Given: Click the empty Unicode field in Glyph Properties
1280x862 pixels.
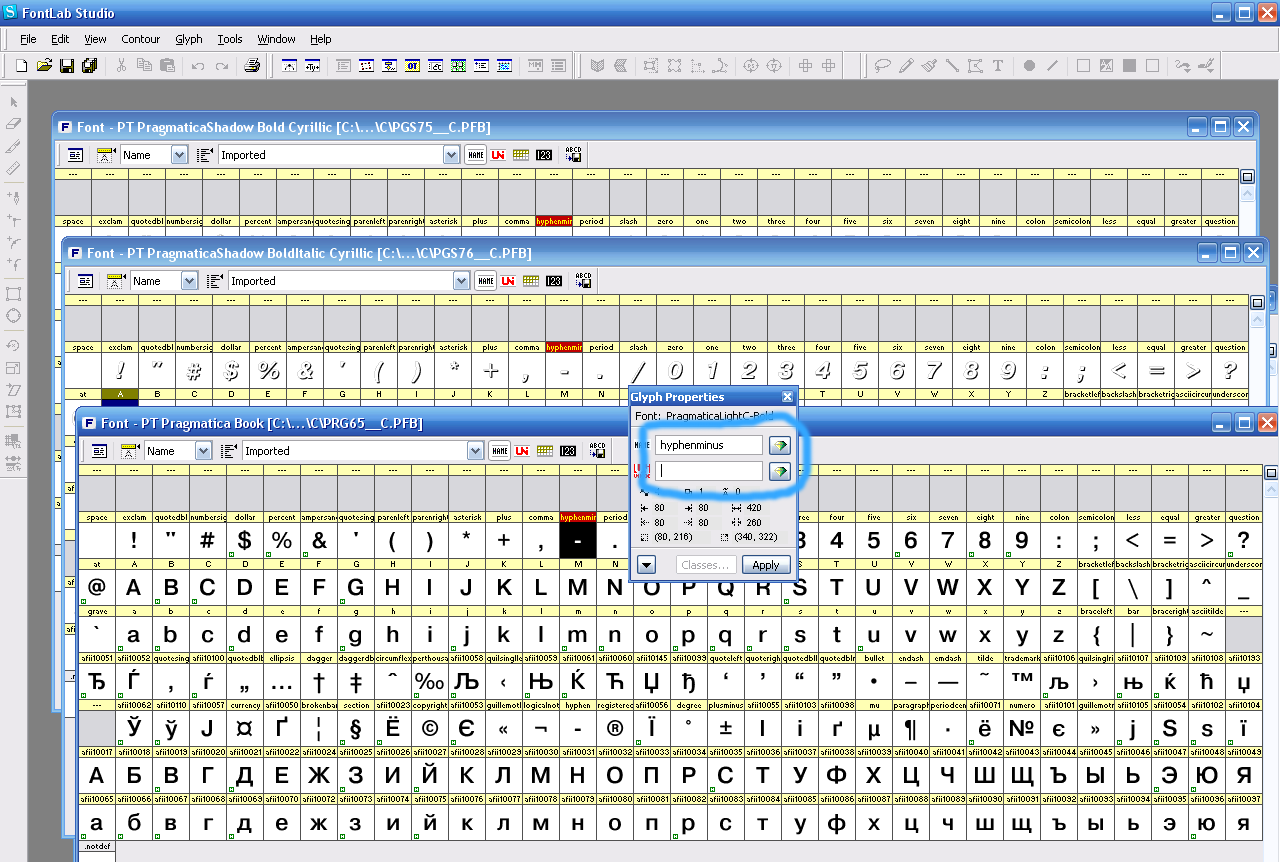Looking at the screenshot, I should pyautogui.click(x=709, y=471).
